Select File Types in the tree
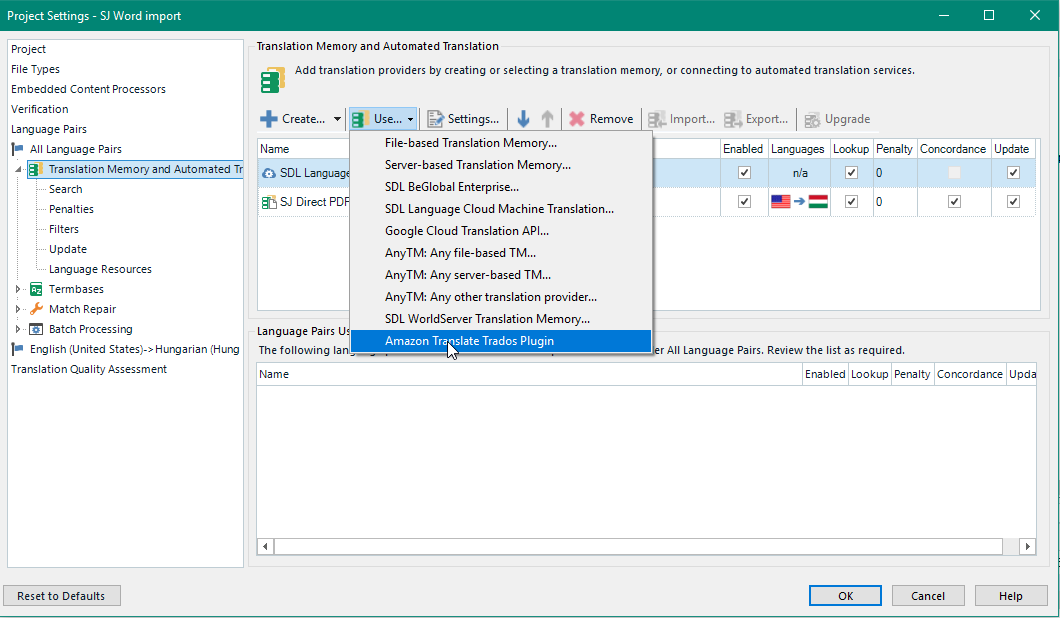 pyautogui.click(x=35, y=69)
